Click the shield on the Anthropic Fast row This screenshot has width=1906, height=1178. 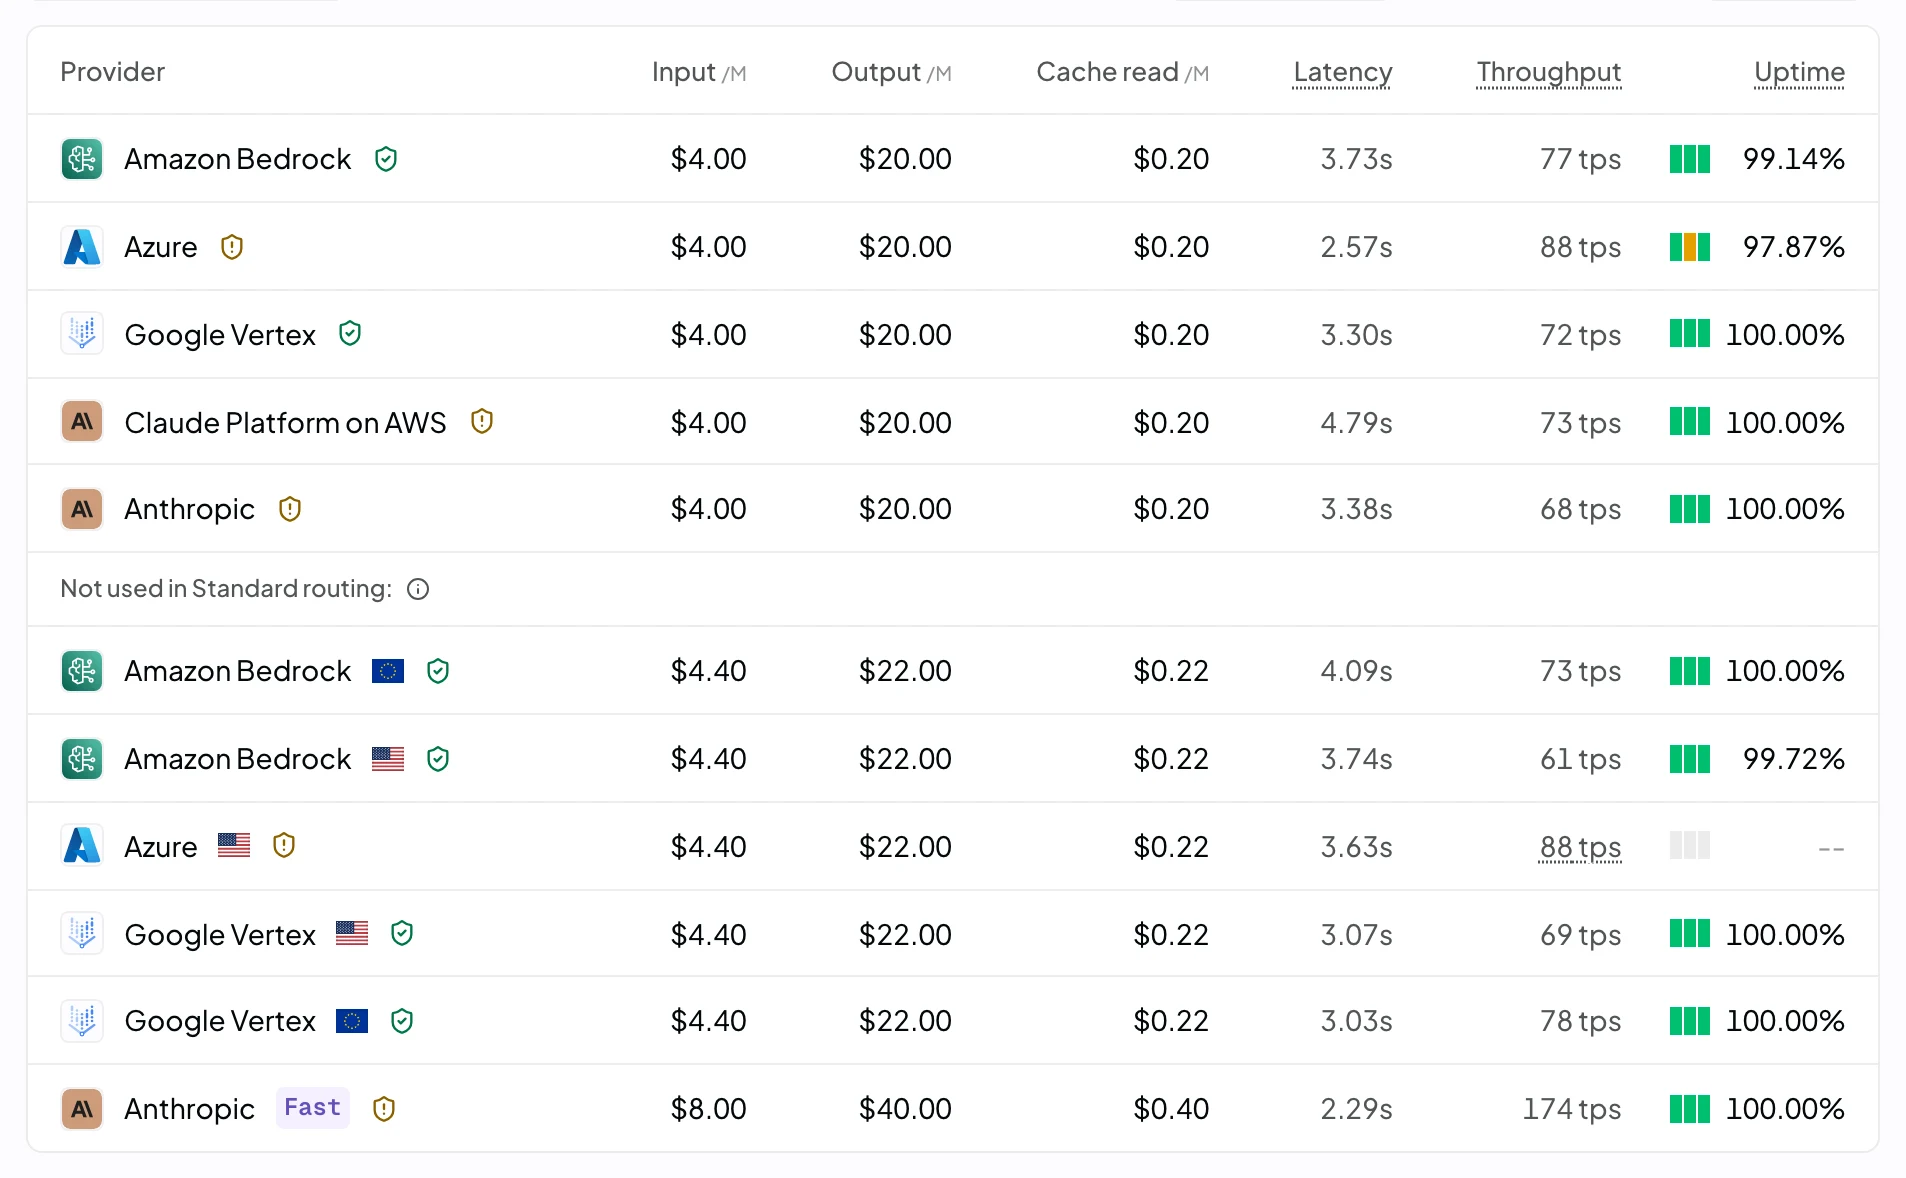tap(384, 1109)
